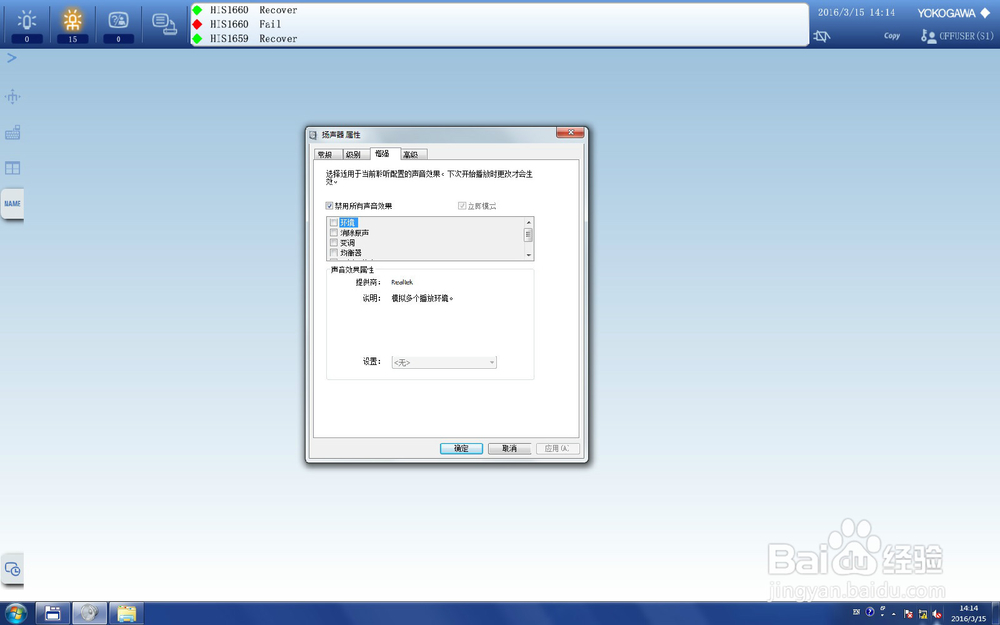The image size is (1000, 625).
Task: Click the speaker icon in dialog title bar
Action: coord(313,135)
